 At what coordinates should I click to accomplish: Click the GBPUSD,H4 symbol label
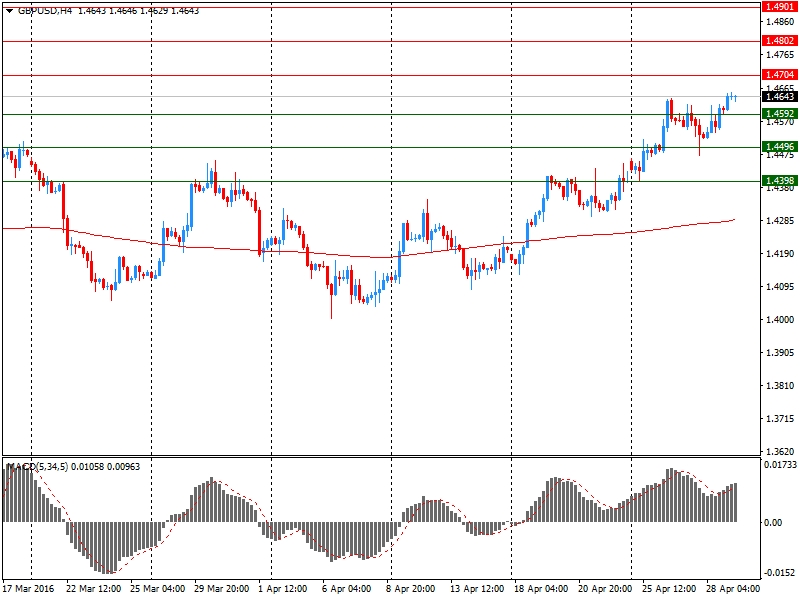(45, 11)
